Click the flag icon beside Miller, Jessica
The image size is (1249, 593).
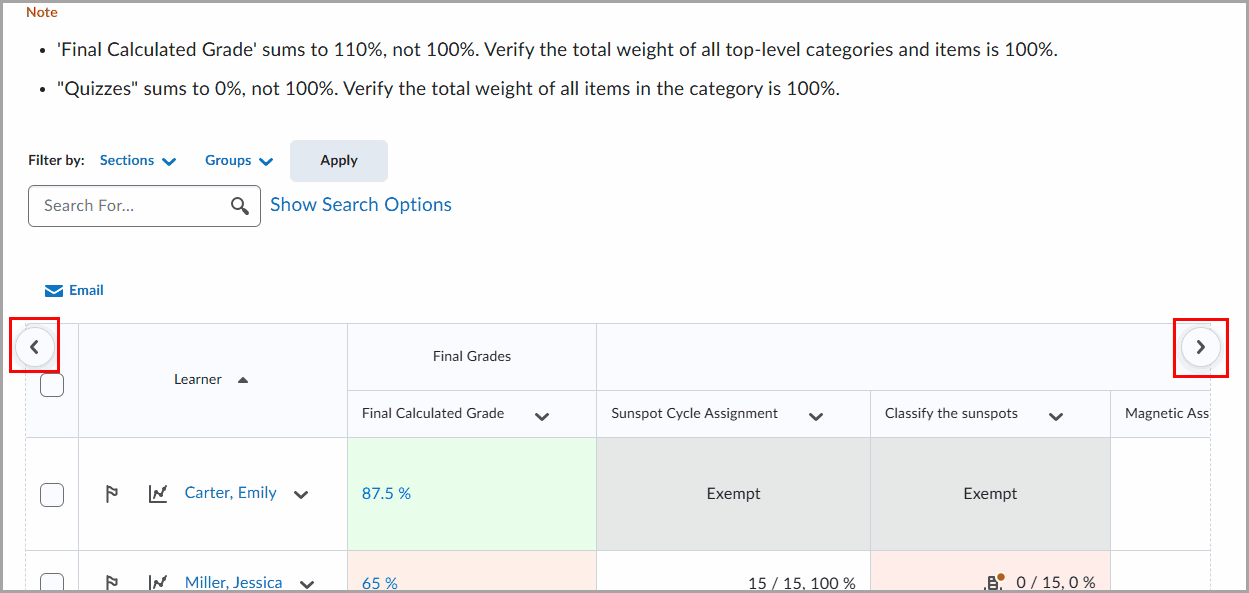click(x=111, y=581)
